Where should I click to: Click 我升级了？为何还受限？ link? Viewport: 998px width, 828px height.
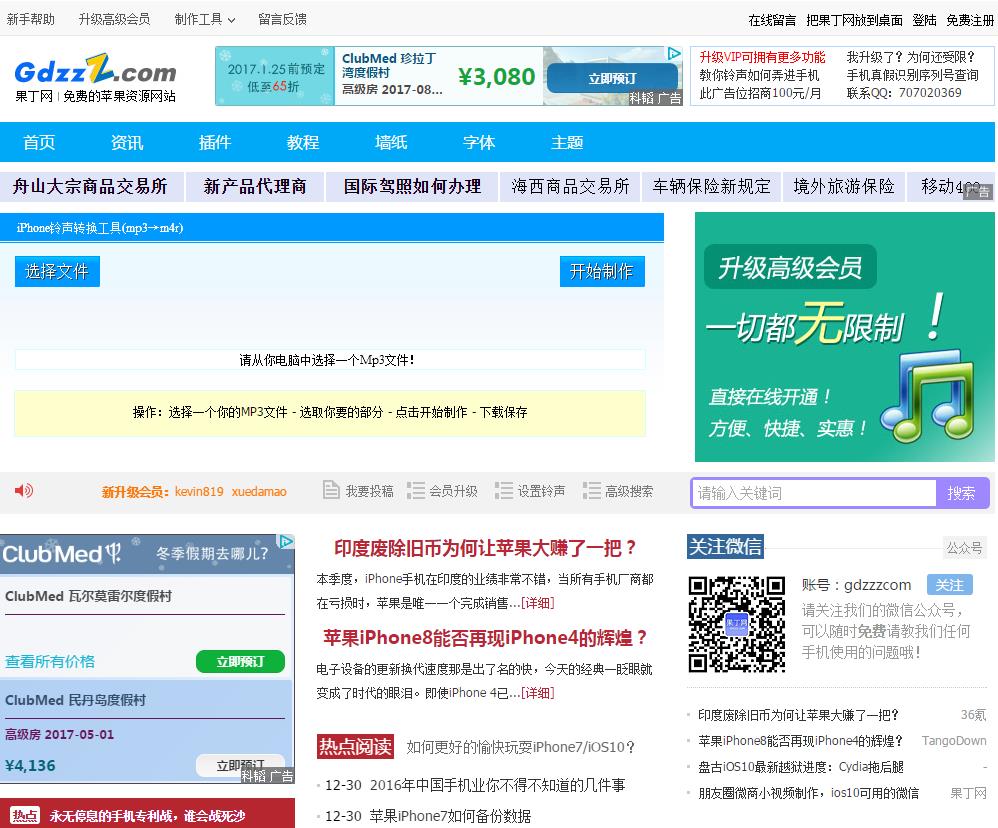911,57
